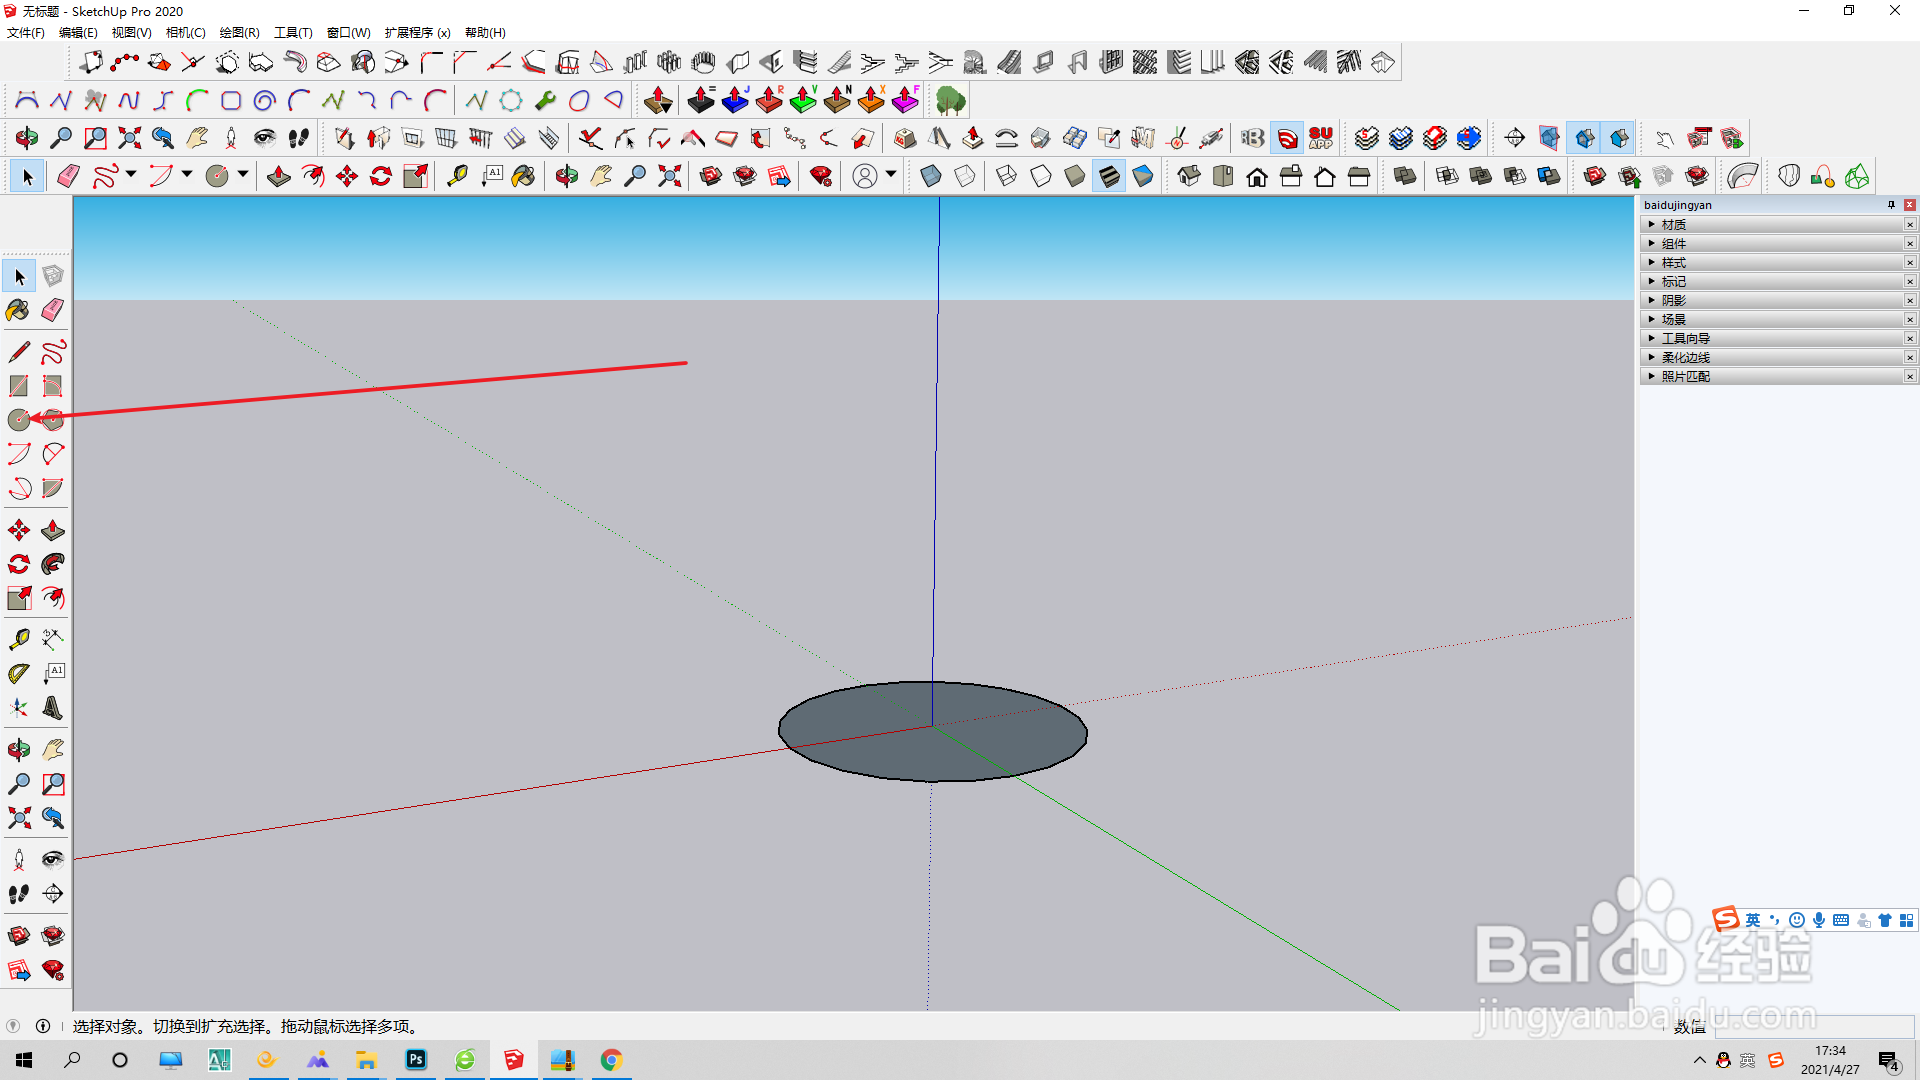Viewport: 1920px width, 1080px height.
Task: Toggle auto-hide pin of baidujingyan tray
Action: (x=1891, y=205)
